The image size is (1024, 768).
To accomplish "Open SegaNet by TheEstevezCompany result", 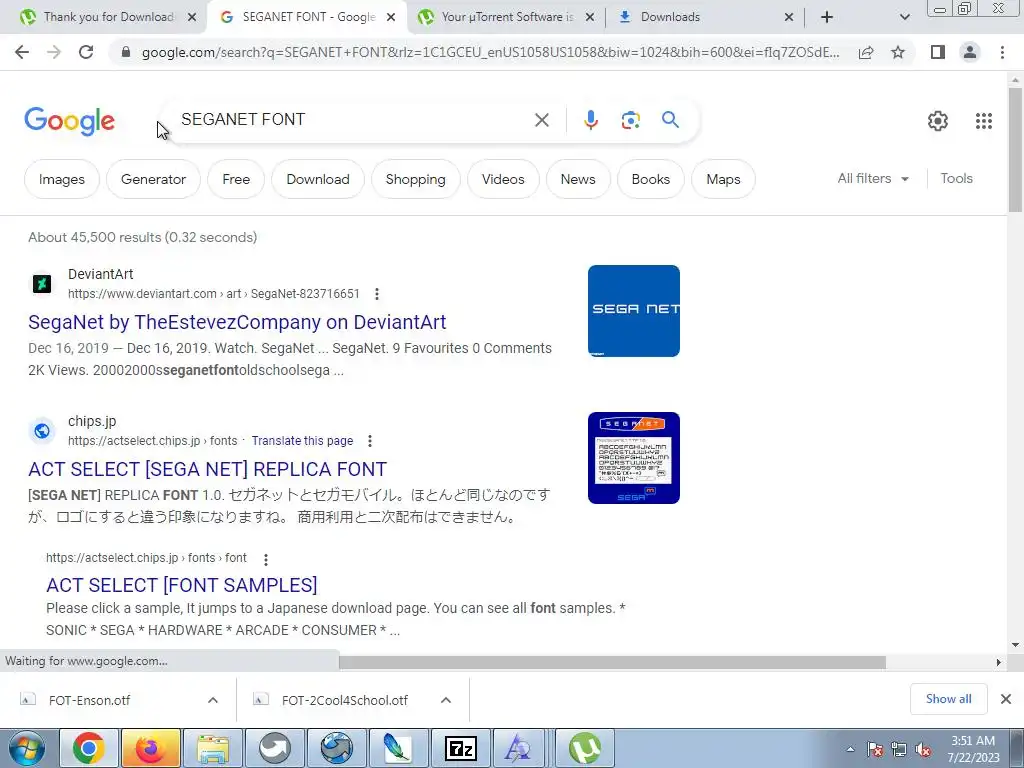I will (x=237, y=322).
